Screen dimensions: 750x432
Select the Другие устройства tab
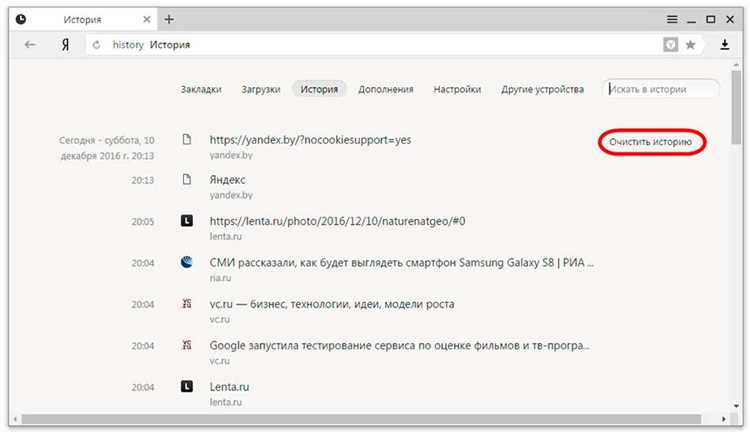(542, 89)
